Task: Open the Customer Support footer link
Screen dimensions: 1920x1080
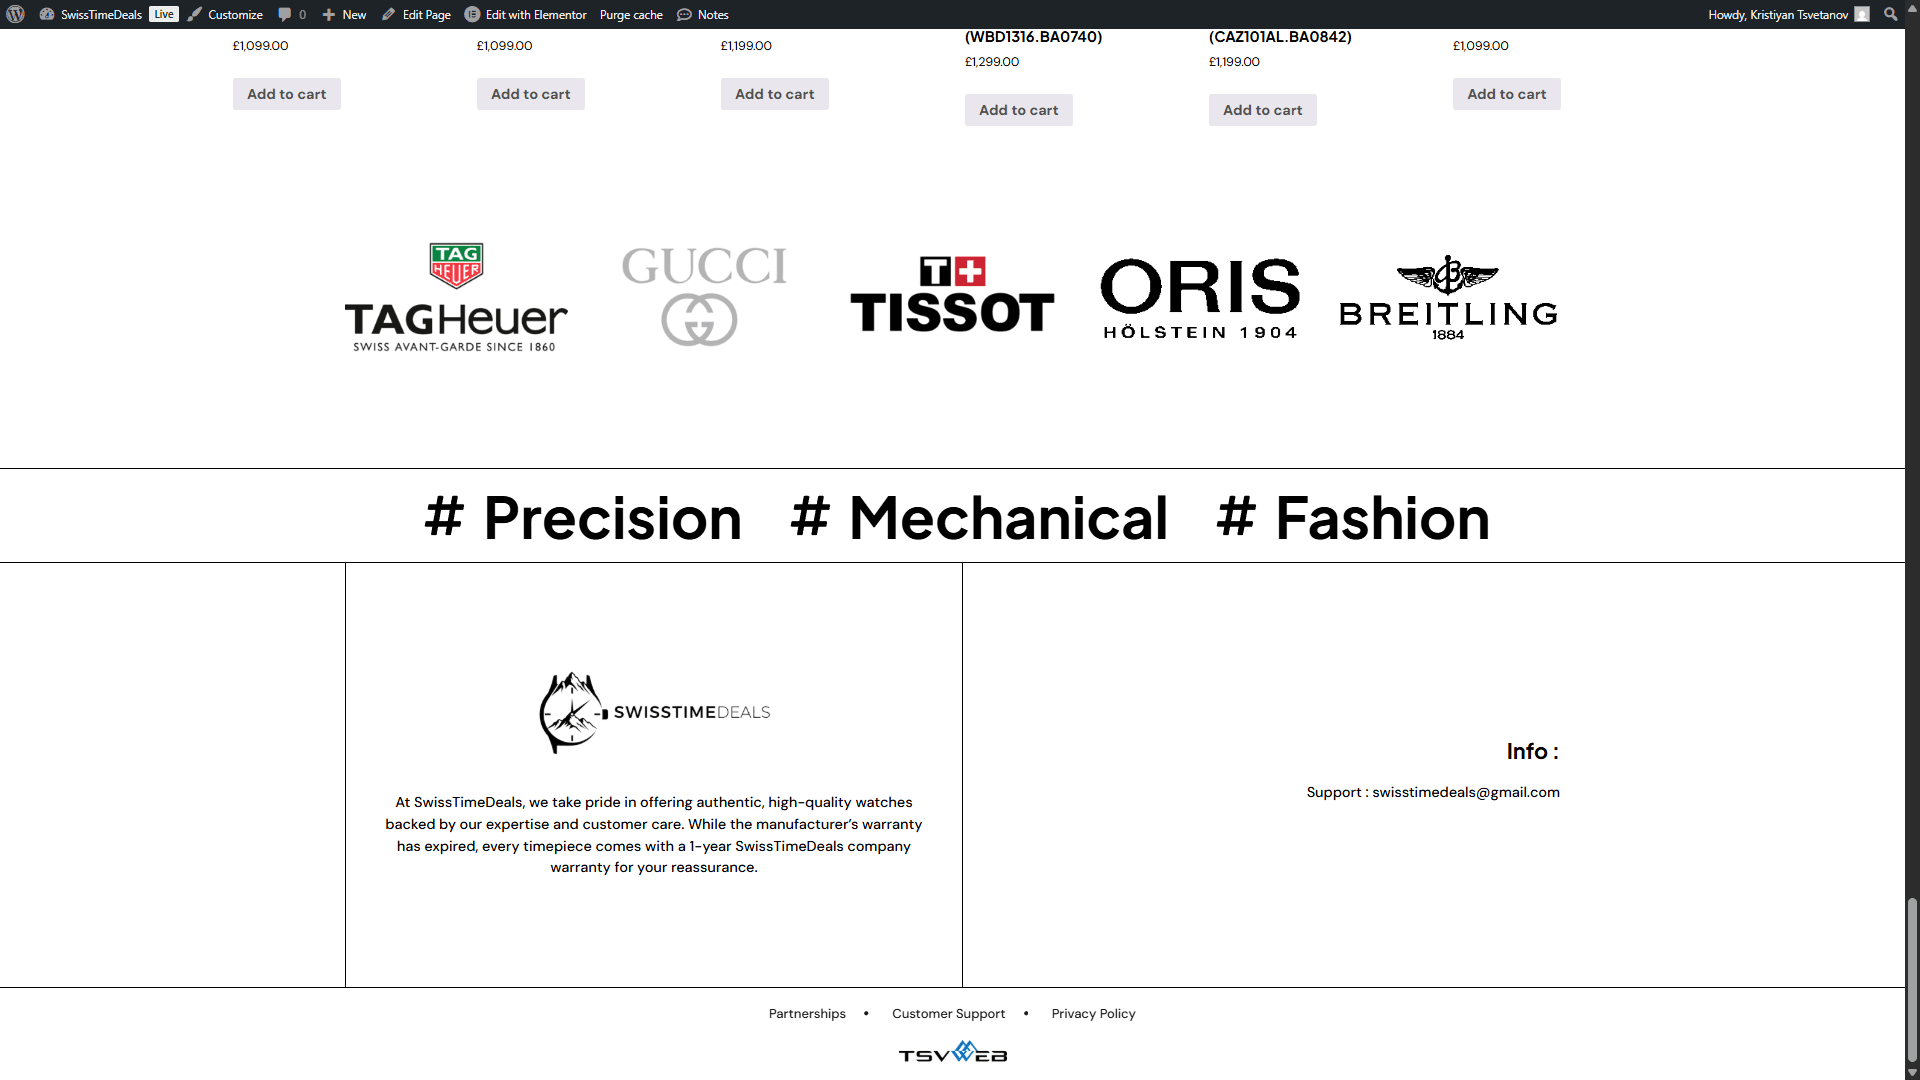Action: pyautogui.click(x=948, y=1013)
